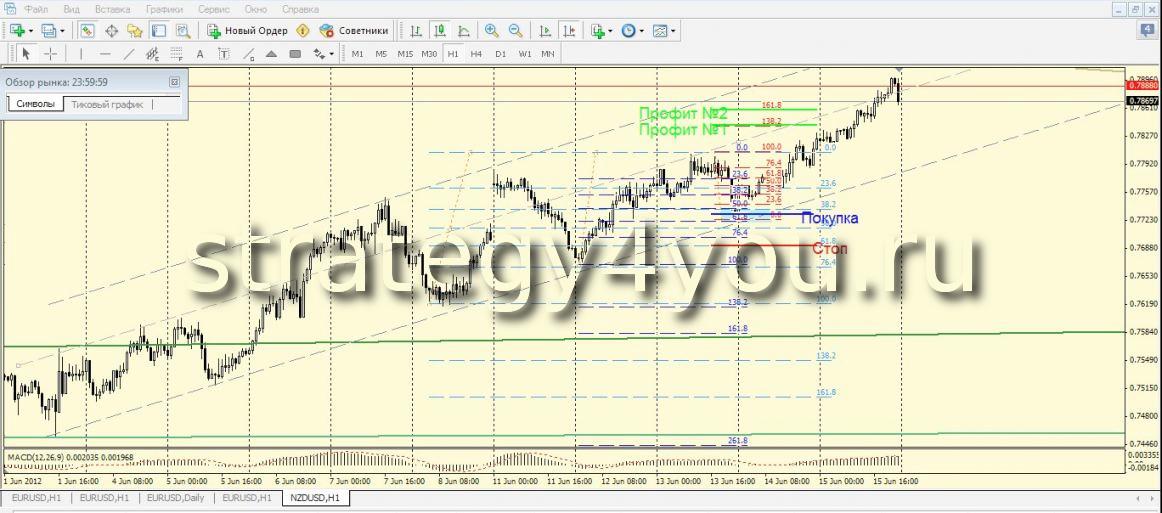Toggle the bar chart display mode
Viewport: 1162px width, 513px height.
[x=416, y=31]
